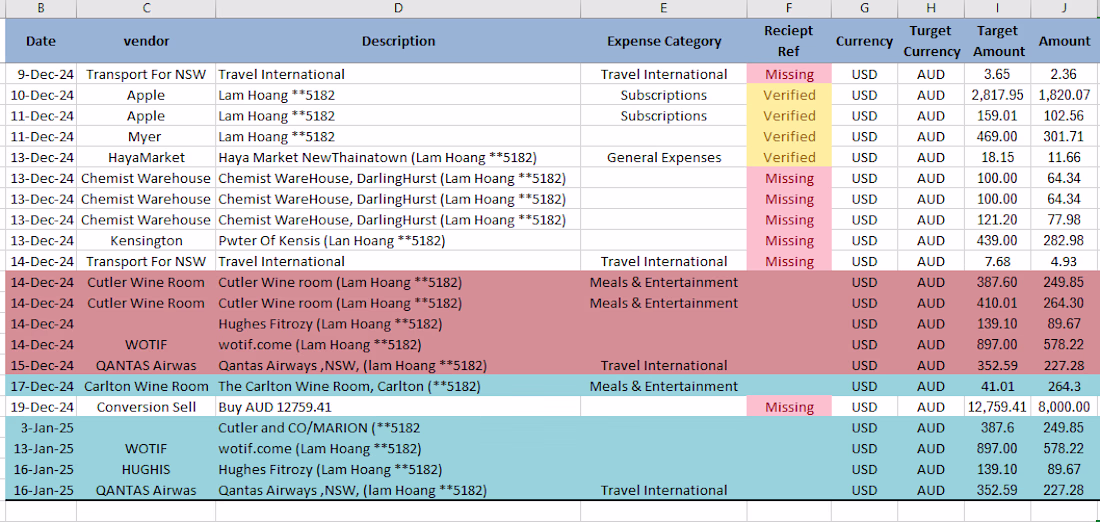Select Verified status in Myer row
The image size is (1100, 522).
pos(789,136)
